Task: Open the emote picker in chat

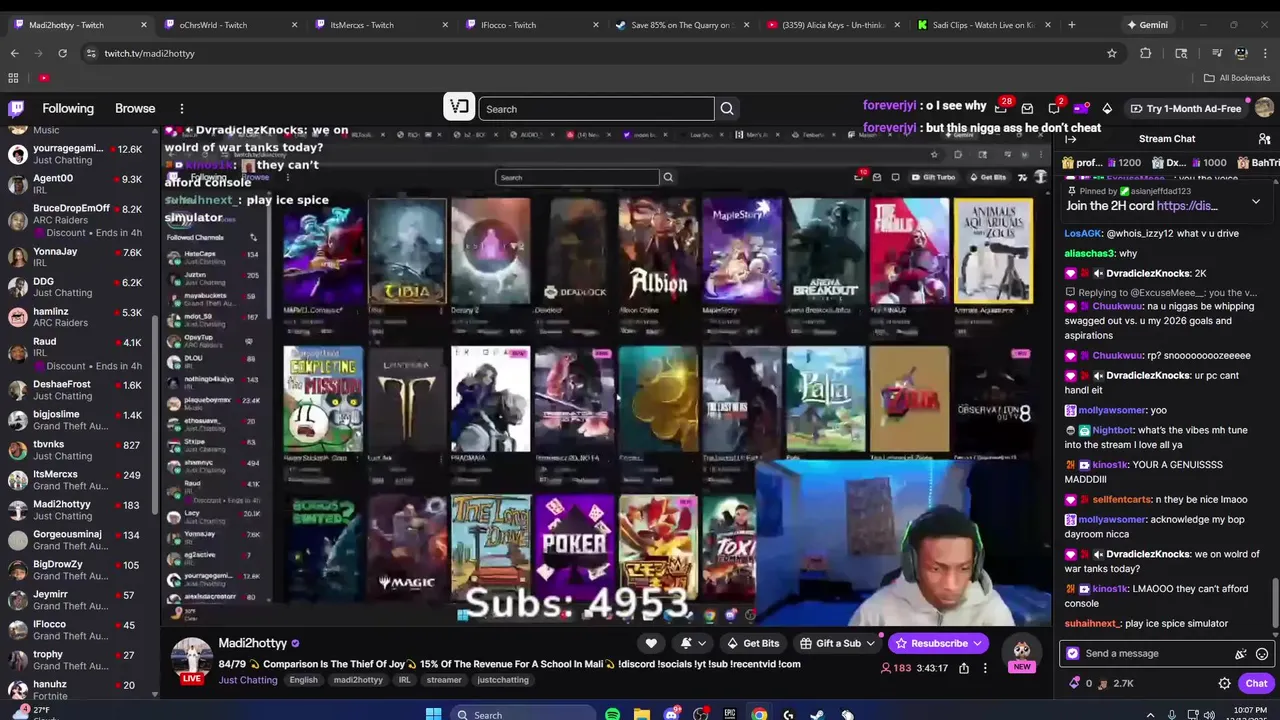Action: [x=1262, y=654]
